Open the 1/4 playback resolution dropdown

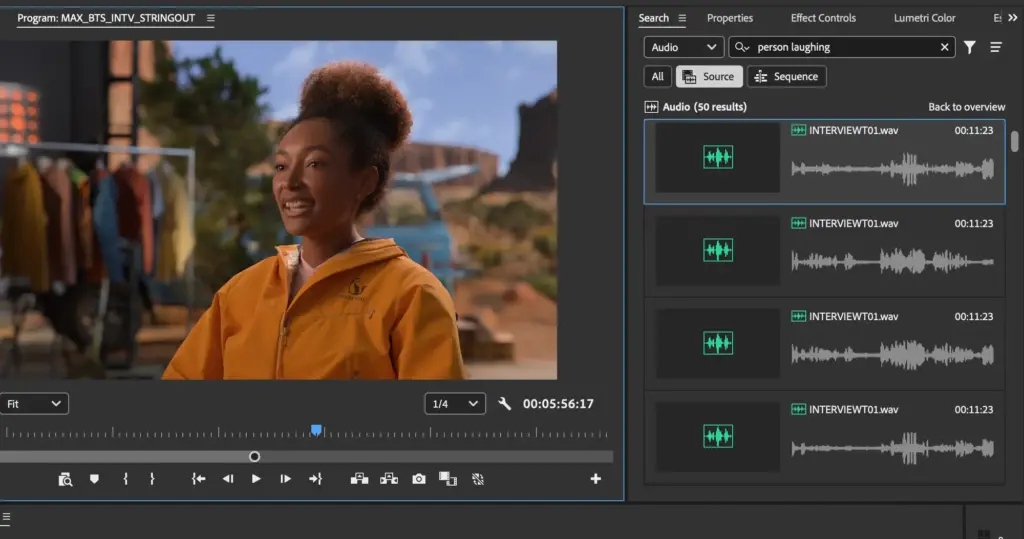coord(454,404)
